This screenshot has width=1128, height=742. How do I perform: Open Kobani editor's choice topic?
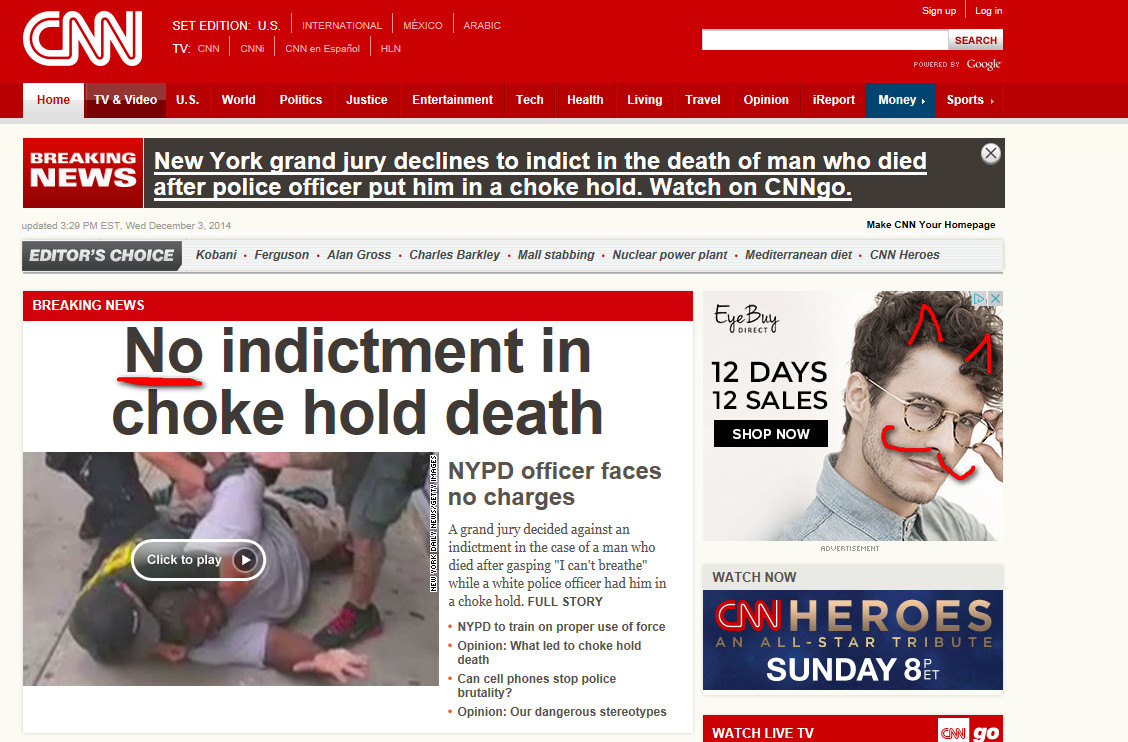pyautogui.click(x=216, y=255)
